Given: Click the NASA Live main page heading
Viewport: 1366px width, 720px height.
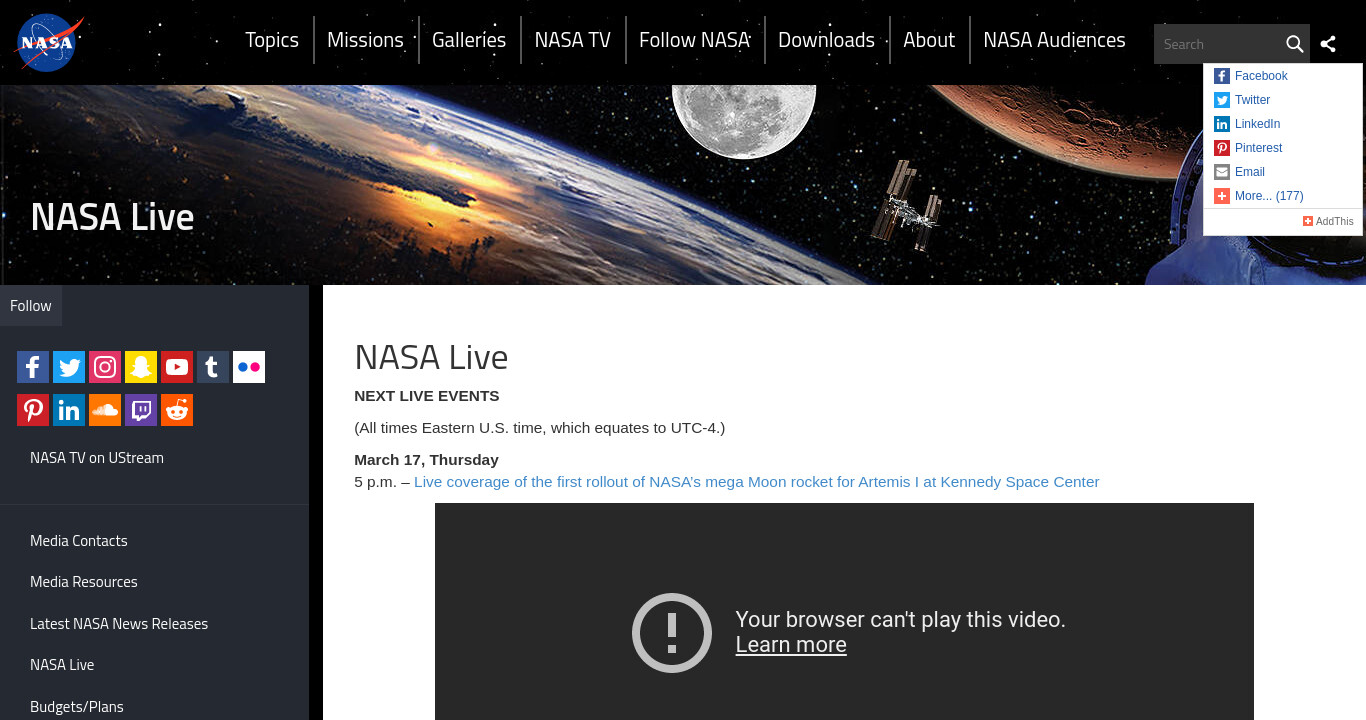Looking at the screenshot, I should (x=431, y=357).
